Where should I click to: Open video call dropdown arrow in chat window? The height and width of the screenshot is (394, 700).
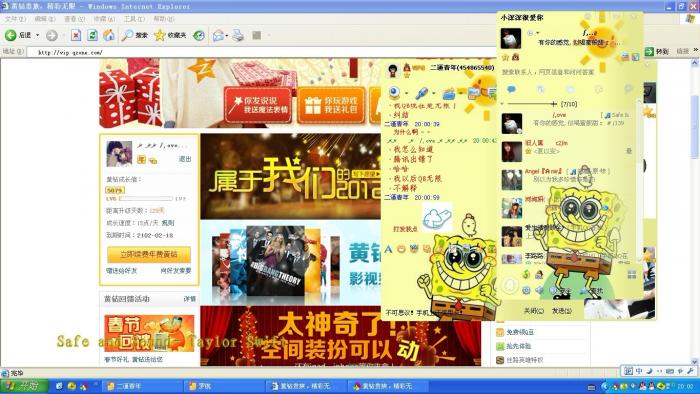click(x=406, y=93)
